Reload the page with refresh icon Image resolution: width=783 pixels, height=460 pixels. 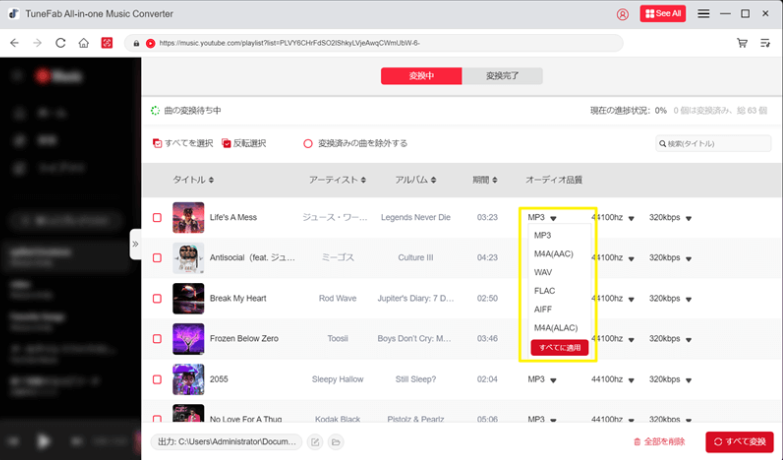pyautogui.click(x=60, y=43)
